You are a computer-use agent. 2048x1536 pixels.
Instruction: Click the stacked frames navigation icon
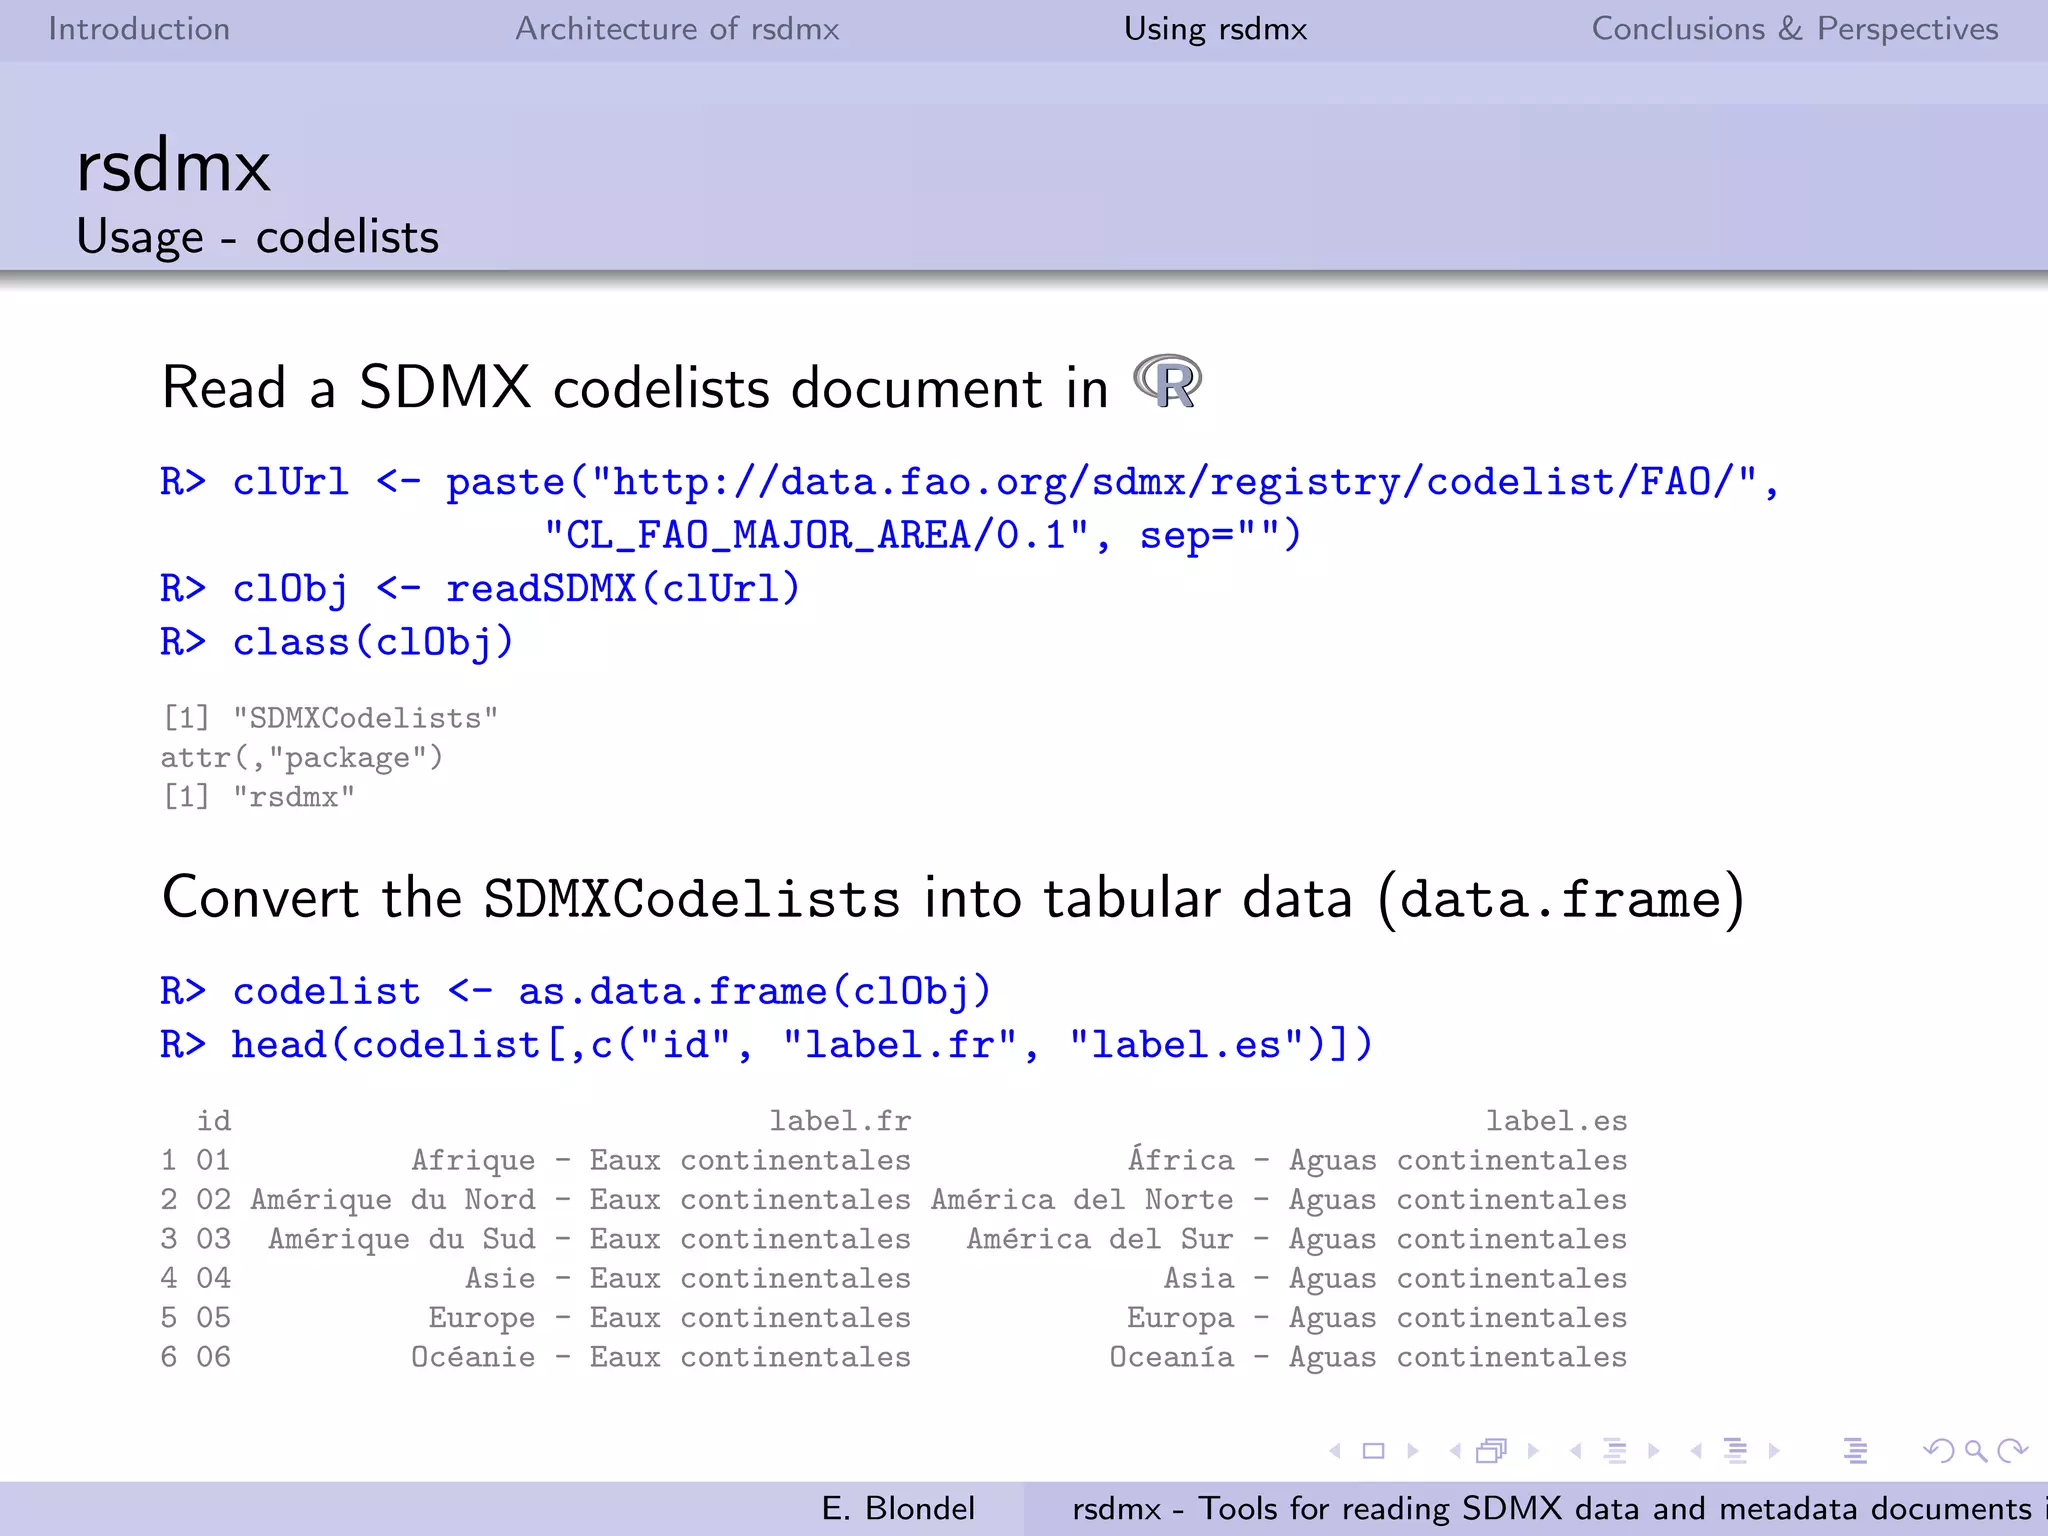click(1492, 1450)
